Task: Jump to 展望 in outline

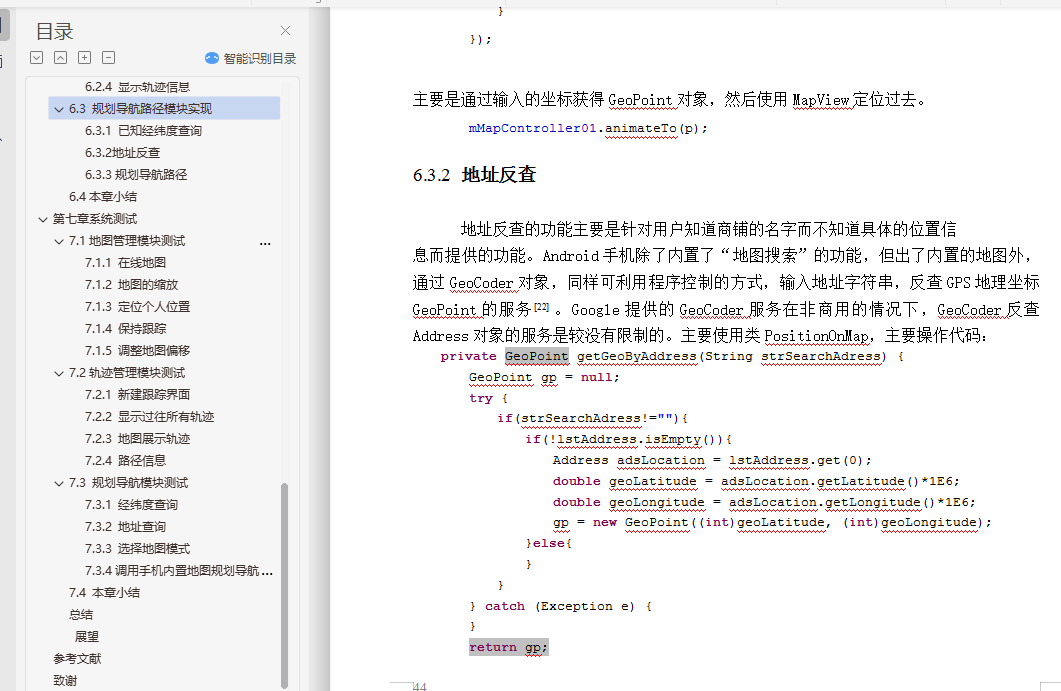Action: click(x=87, y=637)
